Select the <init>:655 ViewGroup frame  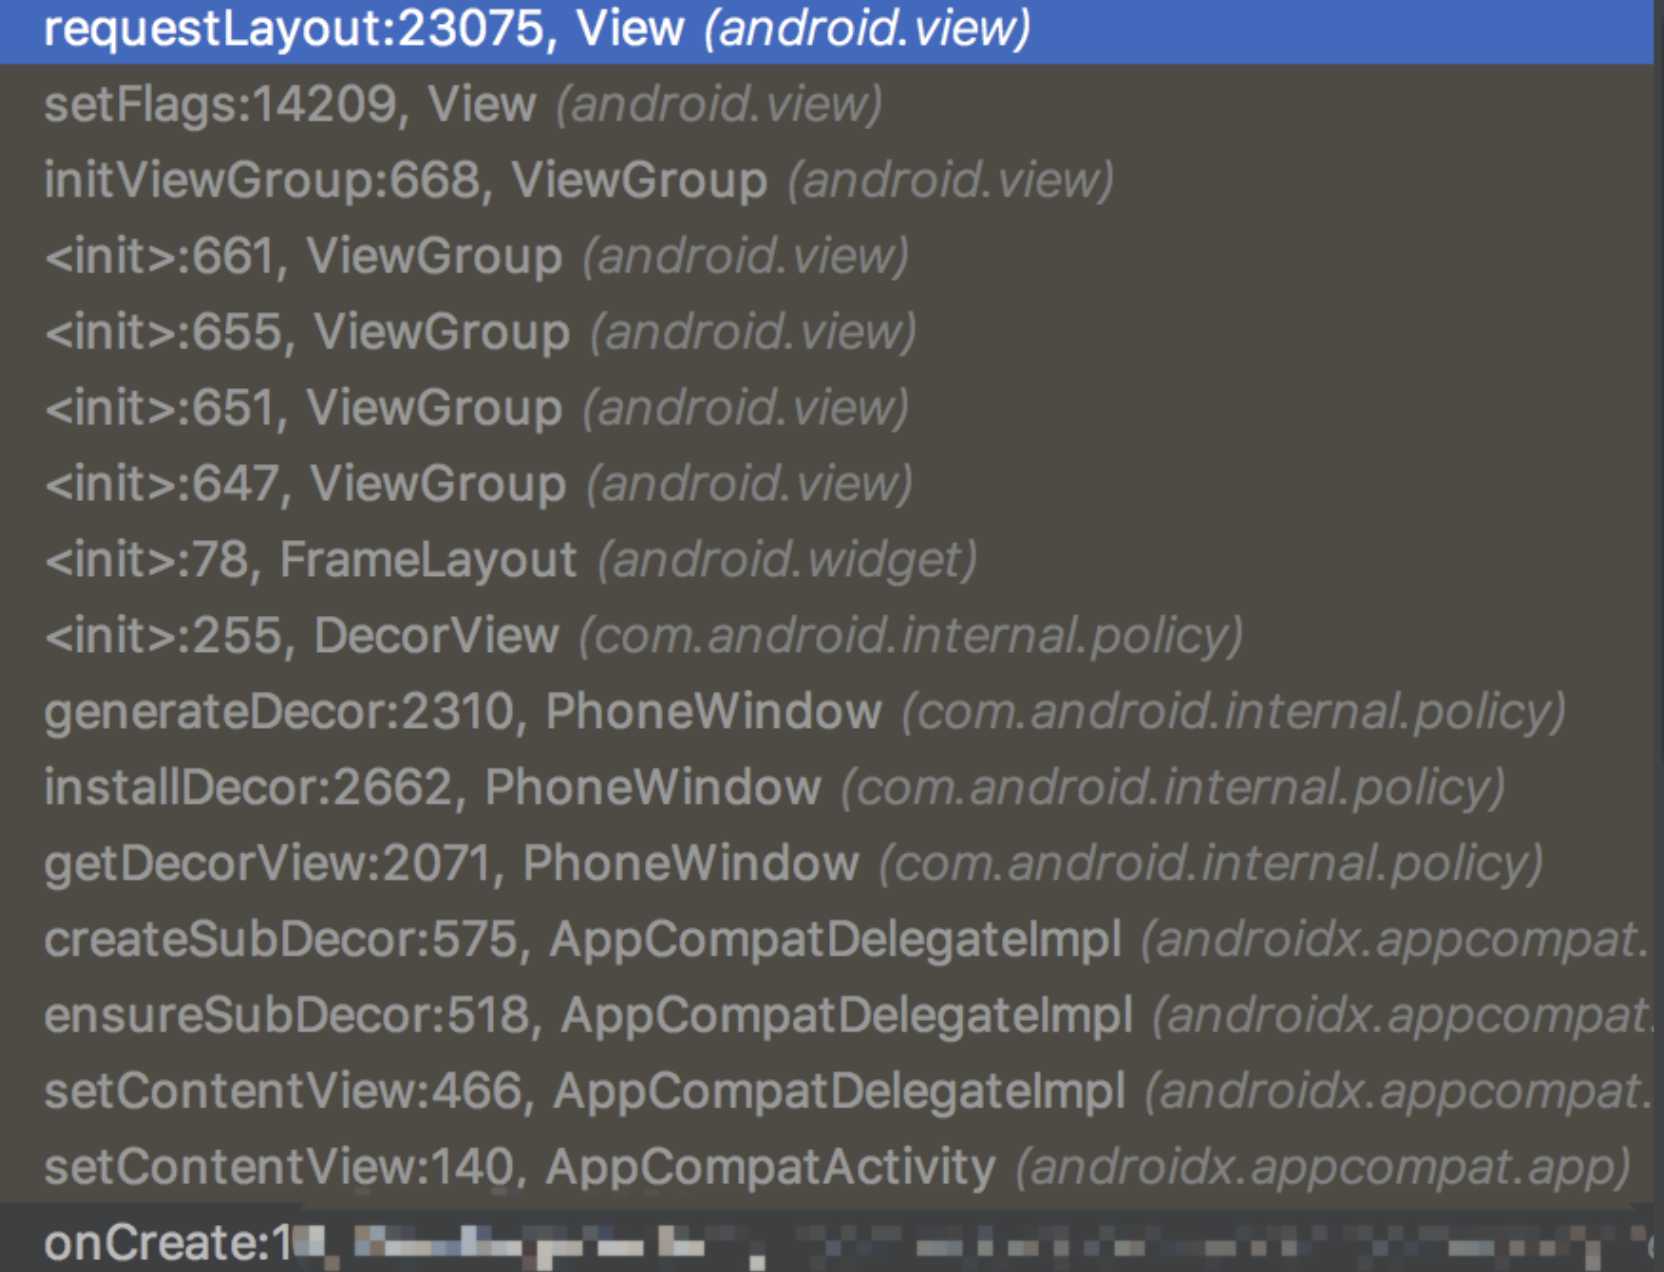pyautogui.click(x=827, y=332)
